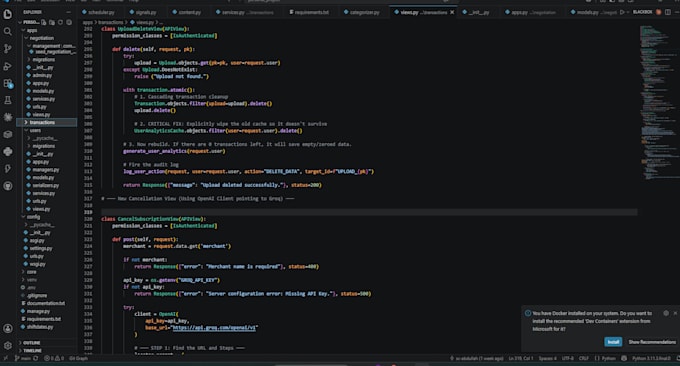The height and width of the screenshot is (366, 680).
Task: Synchronize changes with the status bar sync icon
Action: [x=36, y=359]
